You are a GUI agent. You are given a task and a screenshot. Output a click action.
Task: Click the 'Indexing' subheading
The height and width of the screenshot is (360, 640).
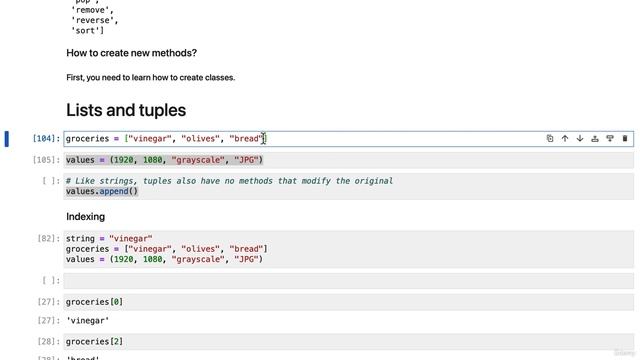pos(85,217)
